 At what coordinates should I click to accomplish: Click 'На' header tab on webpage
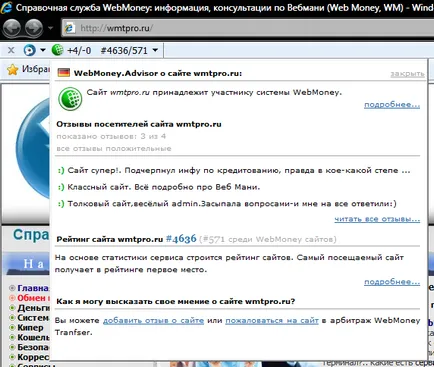pos(33,264)
